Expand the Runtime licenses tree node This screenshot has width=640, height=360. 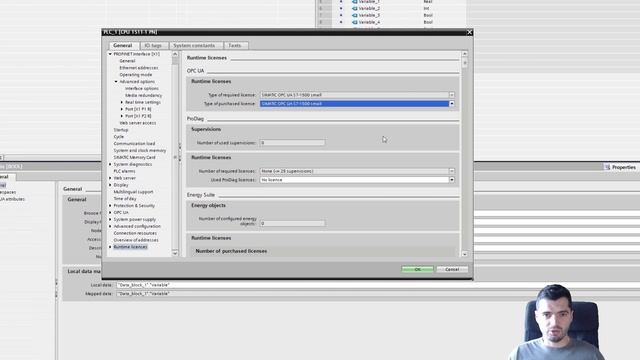[110, 247]
